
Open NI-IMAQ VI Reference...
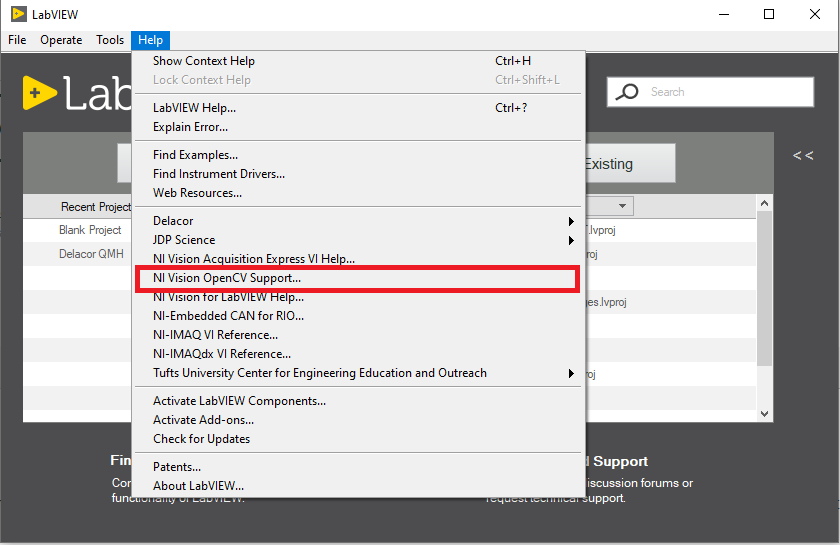(358, 335)
